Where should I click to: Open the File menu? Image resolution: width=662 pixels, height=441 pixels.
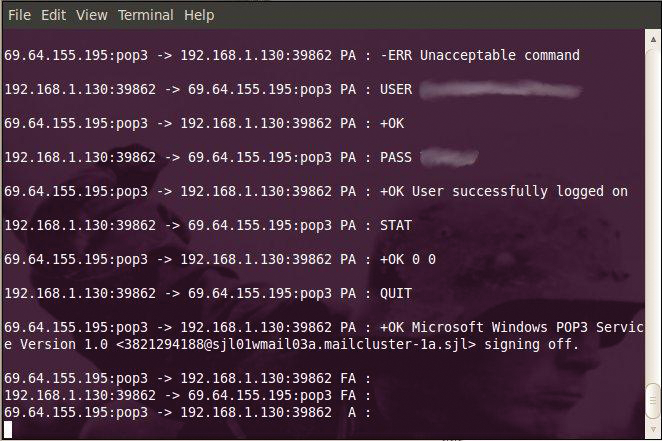pos(19,15)
